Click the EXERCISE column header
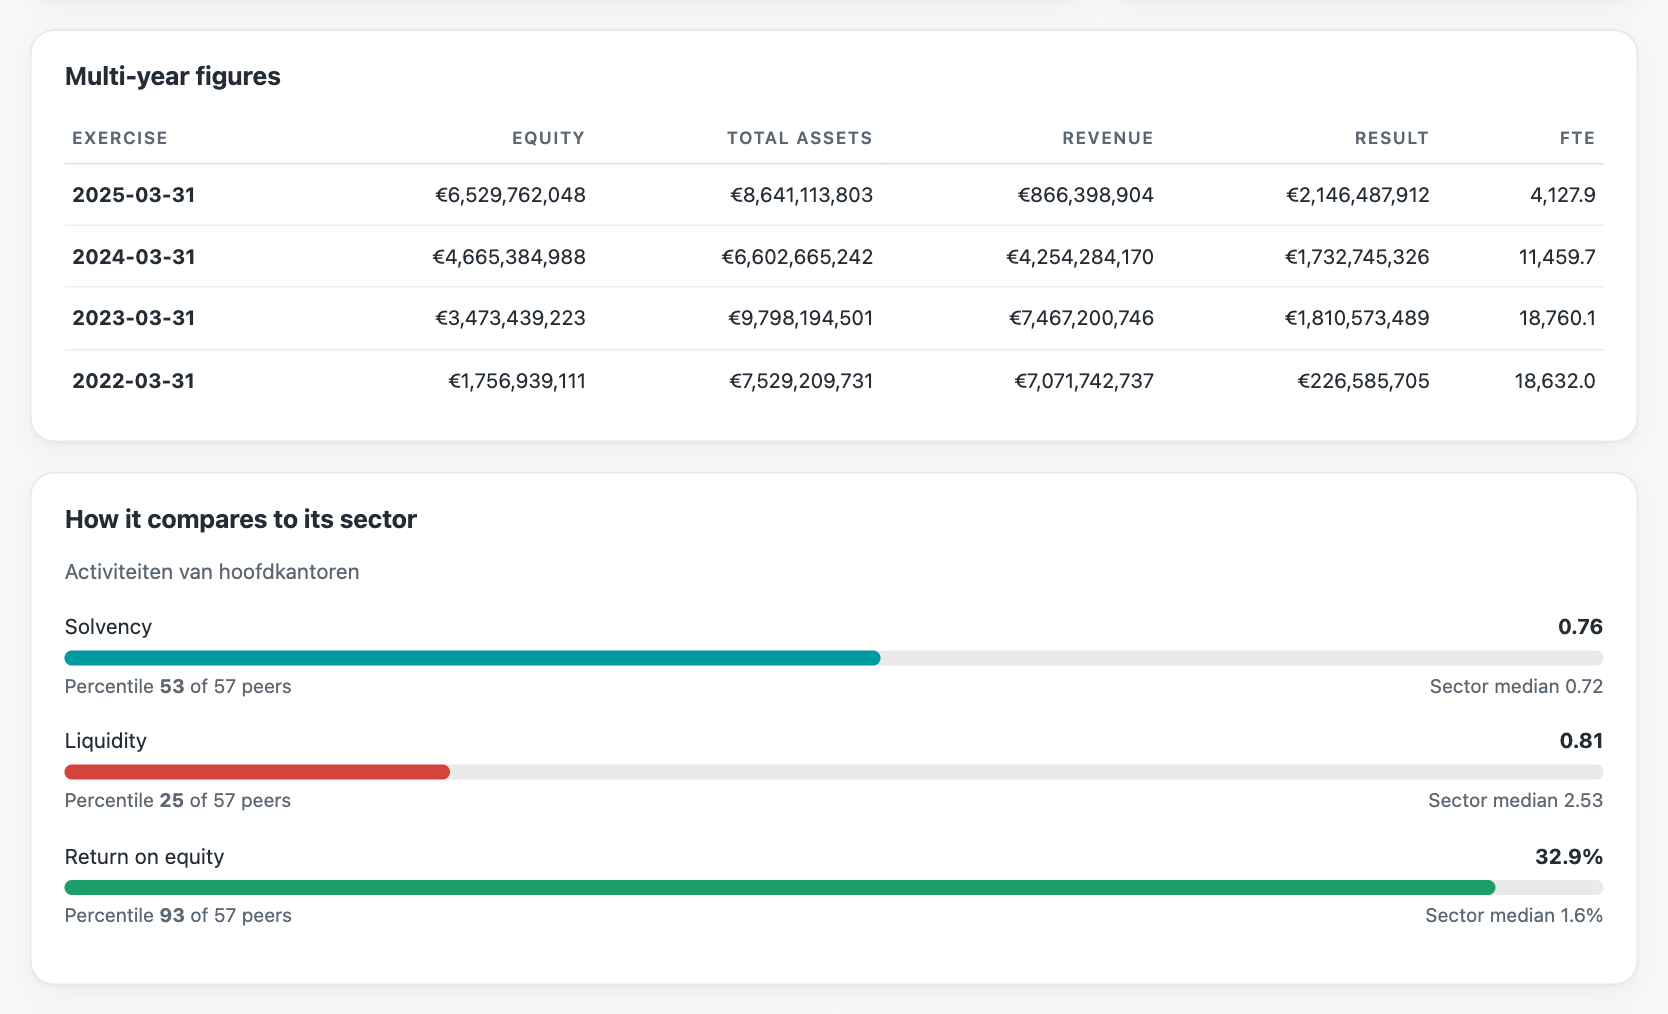The width and height of the screenshot is (1668, 1014). 120,138
